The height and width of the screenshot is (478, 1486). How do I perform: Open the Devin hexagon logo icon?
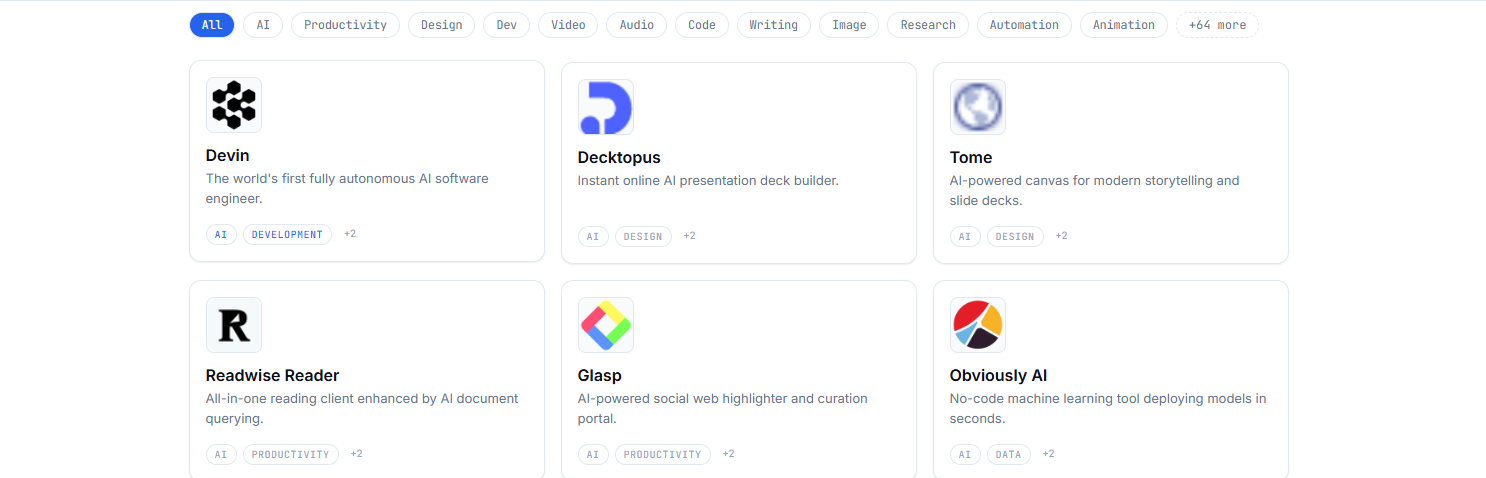click(x=234, y=105)
